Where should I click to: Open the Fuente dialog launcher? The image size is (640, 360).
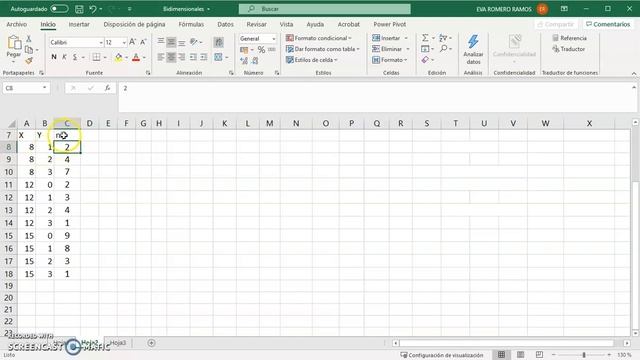pos(148,73)
